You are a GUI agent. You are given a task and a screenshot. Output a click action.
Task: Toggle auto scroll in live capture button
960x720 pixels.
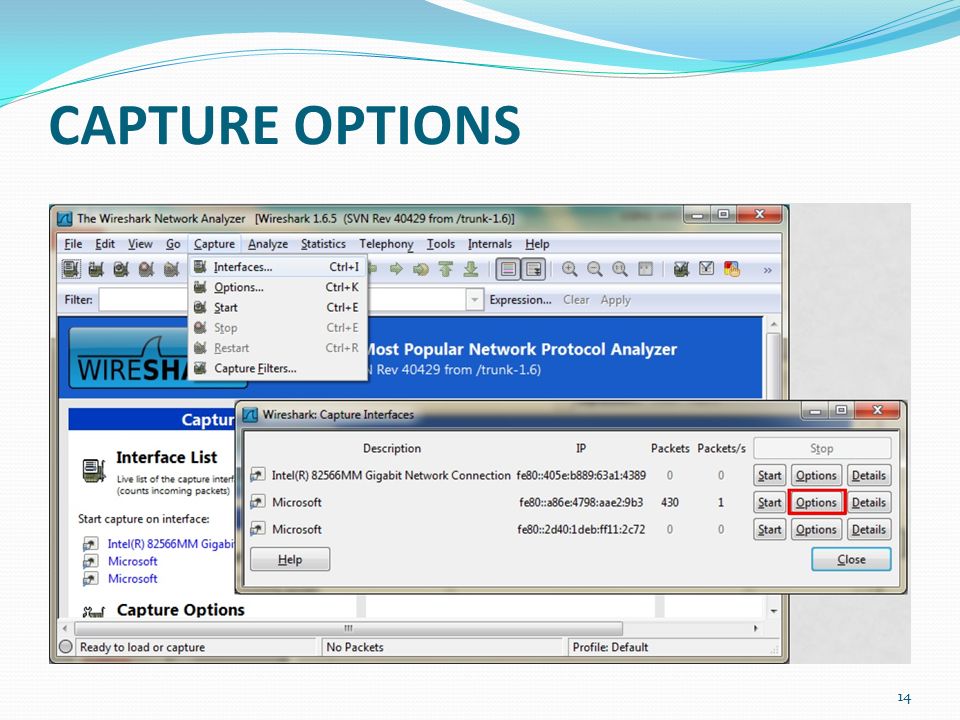pyautogui.click(x=533, y=269)
